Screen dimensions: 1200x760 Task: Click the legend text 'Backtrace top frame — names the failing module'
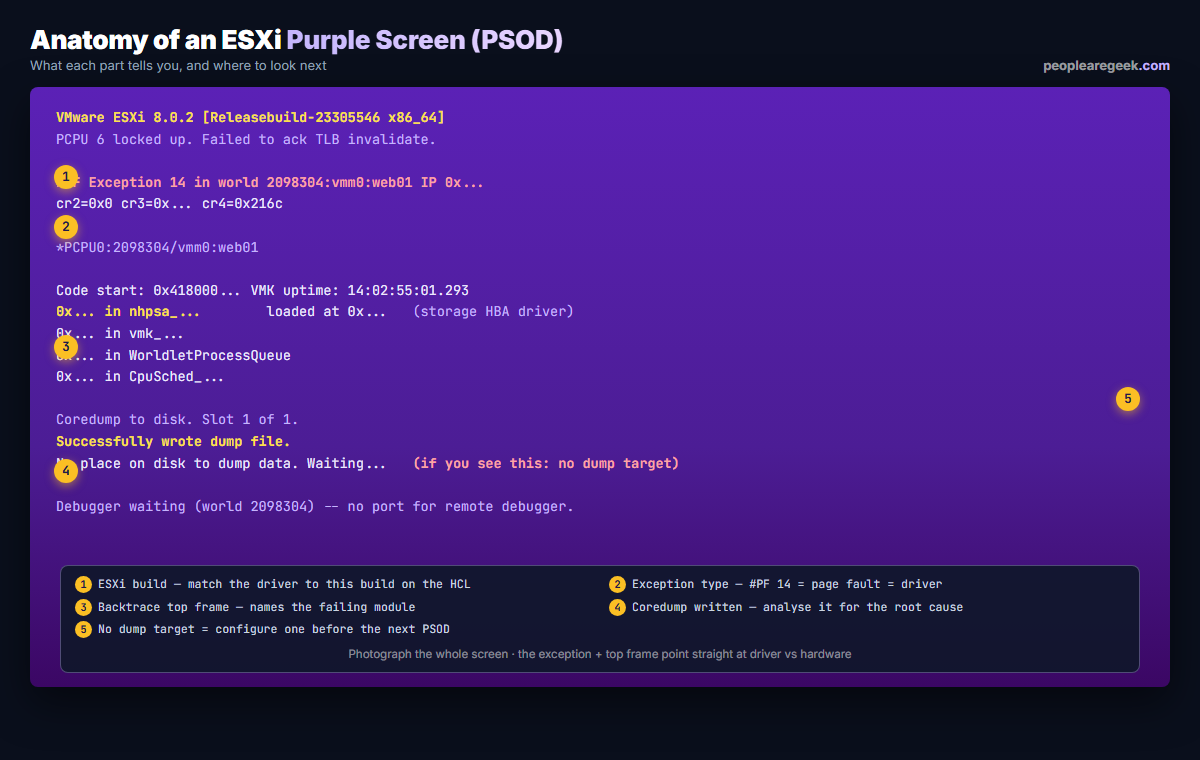[x=256, y=607]
